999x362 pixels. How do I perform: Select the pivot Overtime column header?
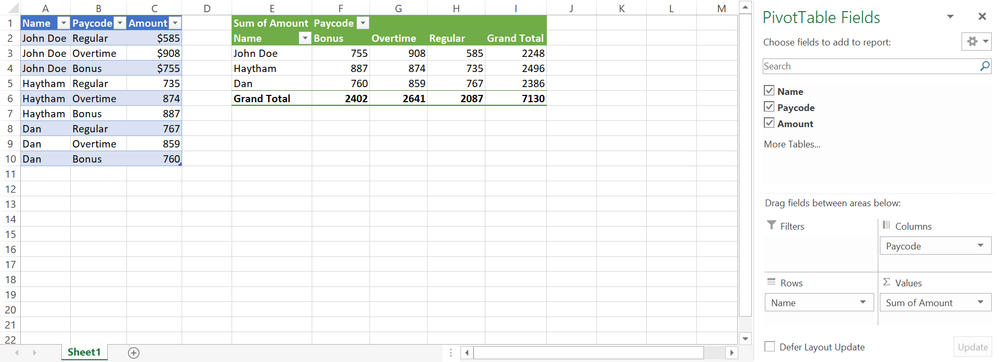(x=398, y=38)
